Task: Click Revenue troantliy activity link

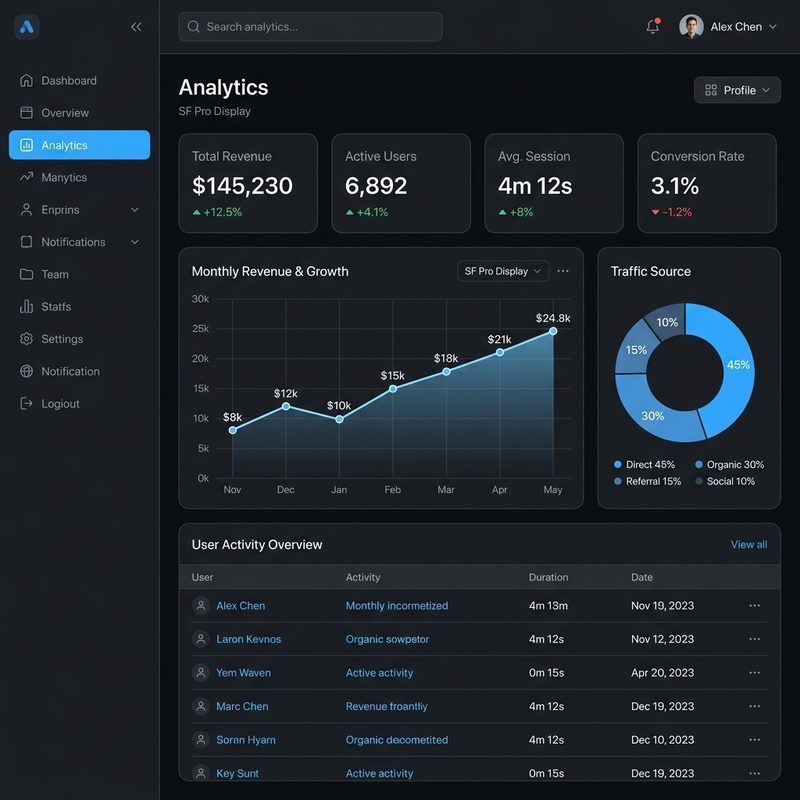Action: tap(386, 706)
